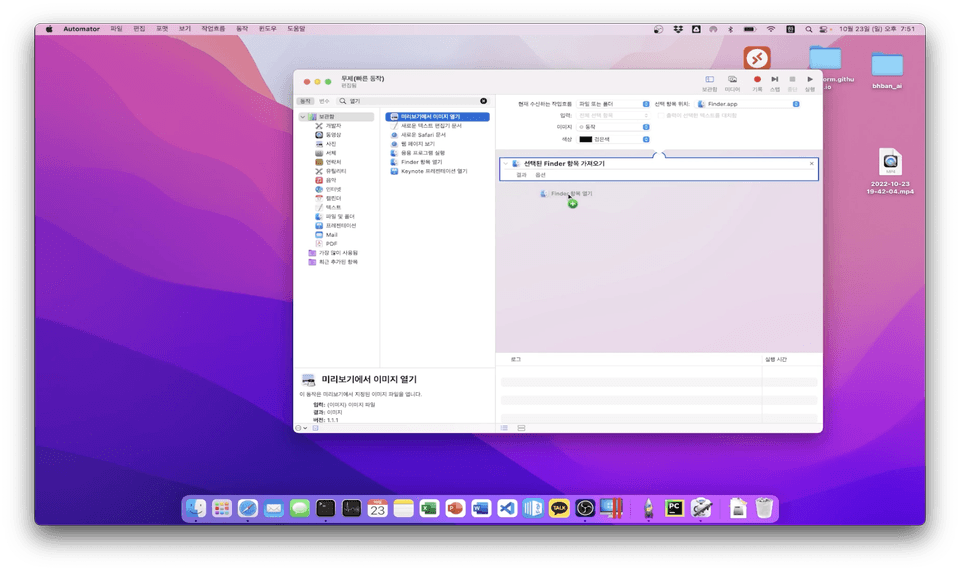Collapse the 보관함 library tree
Screen dimensions: 960x571
[x=302, y=116]
